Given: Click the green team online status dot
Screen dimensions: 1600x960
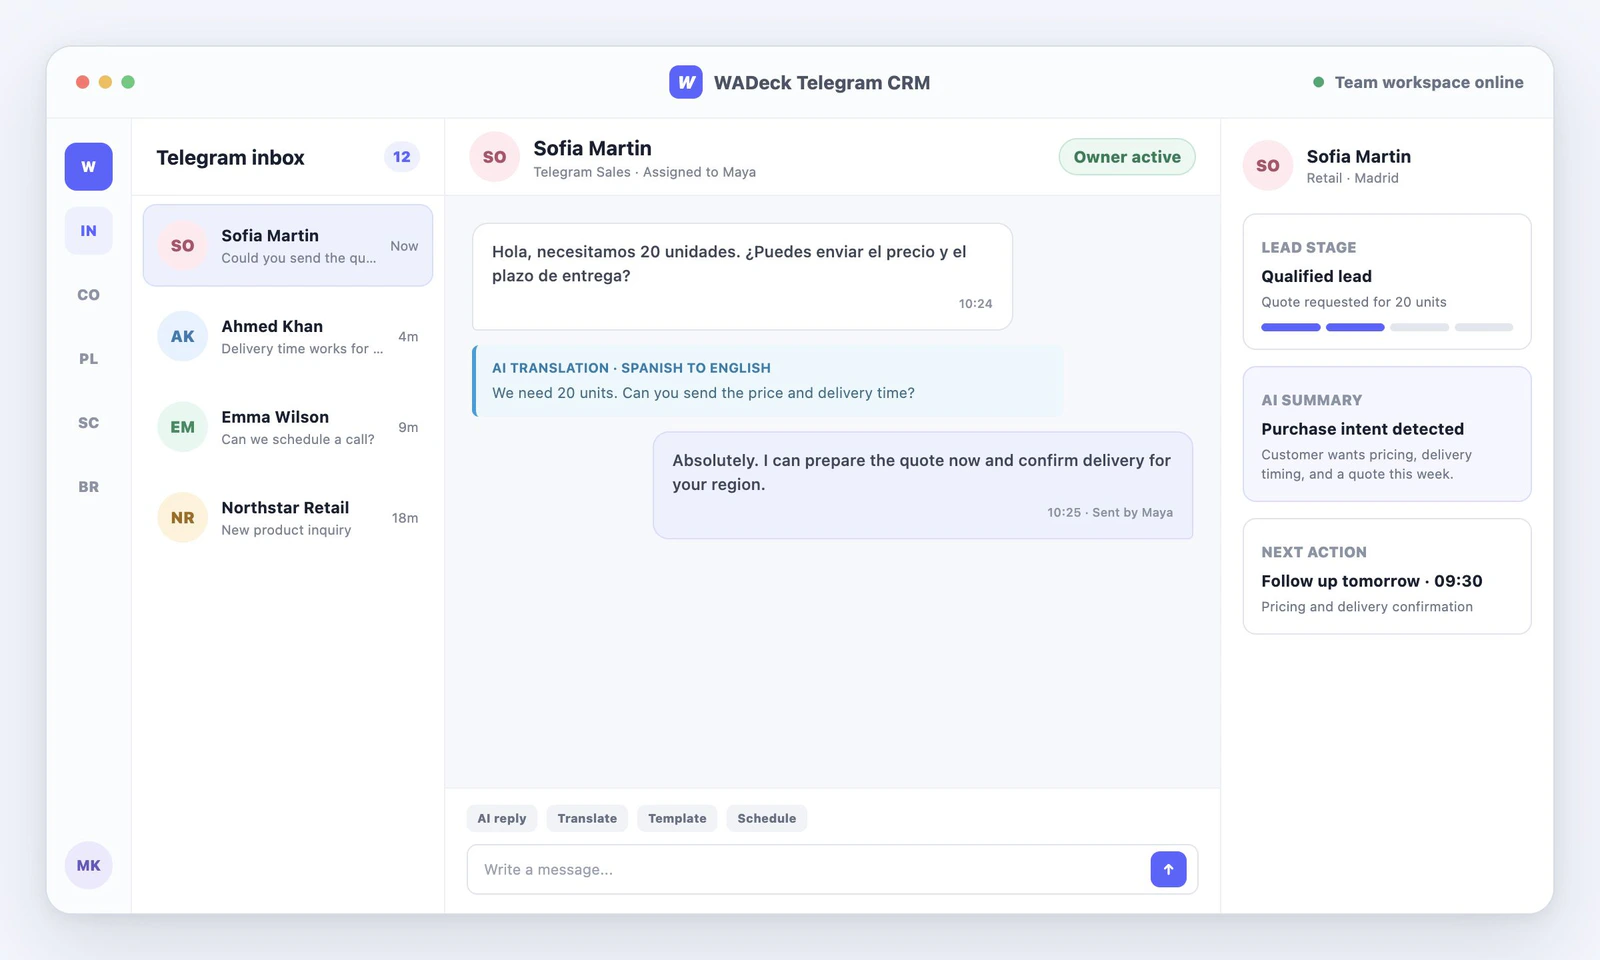Looking at the screenshot, I should [x=1318, y=82].
